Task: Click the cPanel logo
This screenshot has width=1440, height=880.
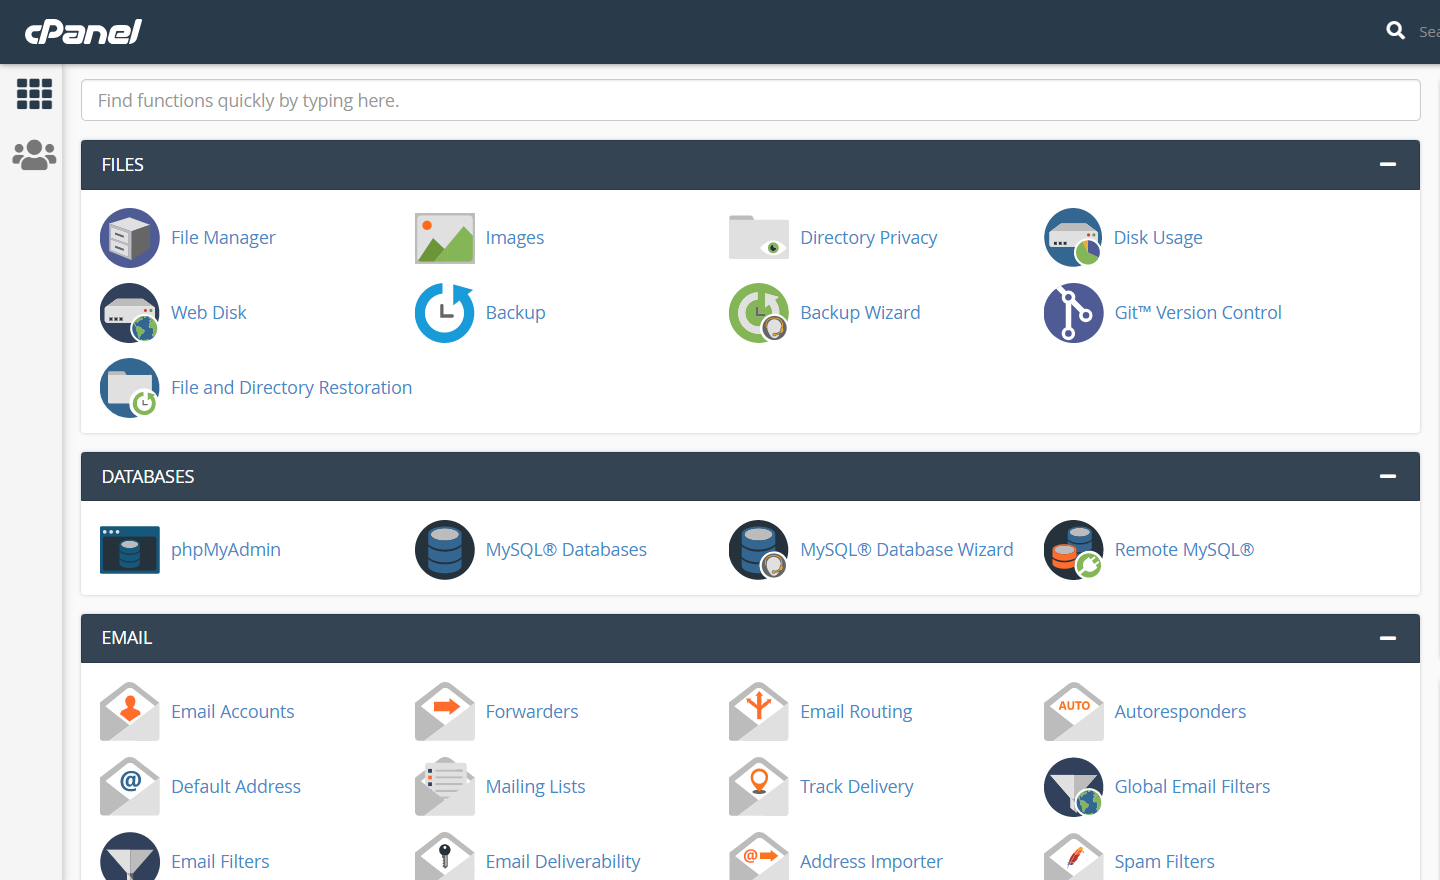Action: [83, 32]
